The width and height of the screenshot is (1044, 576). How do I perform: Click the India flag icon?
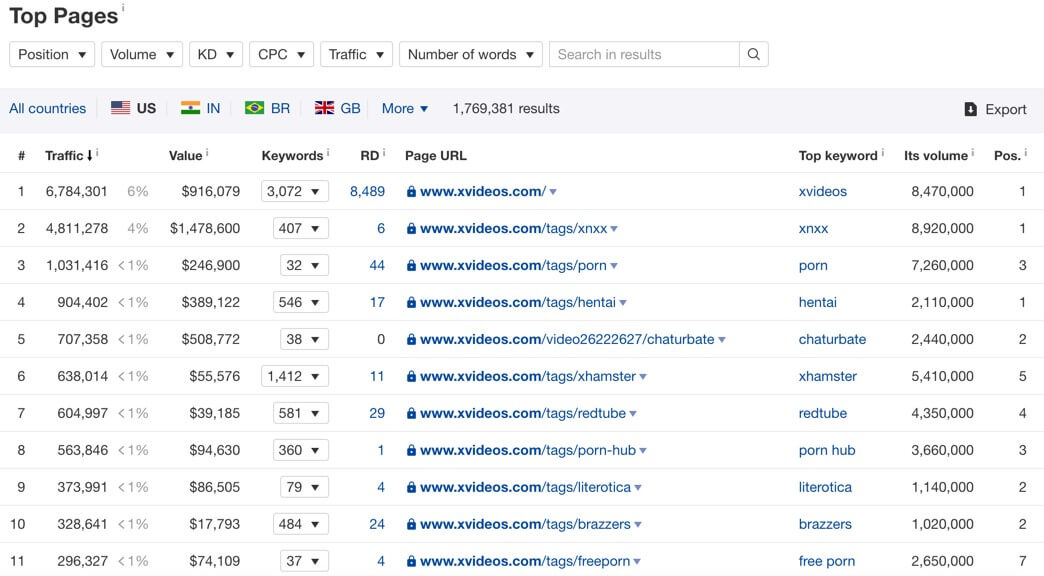190,108
